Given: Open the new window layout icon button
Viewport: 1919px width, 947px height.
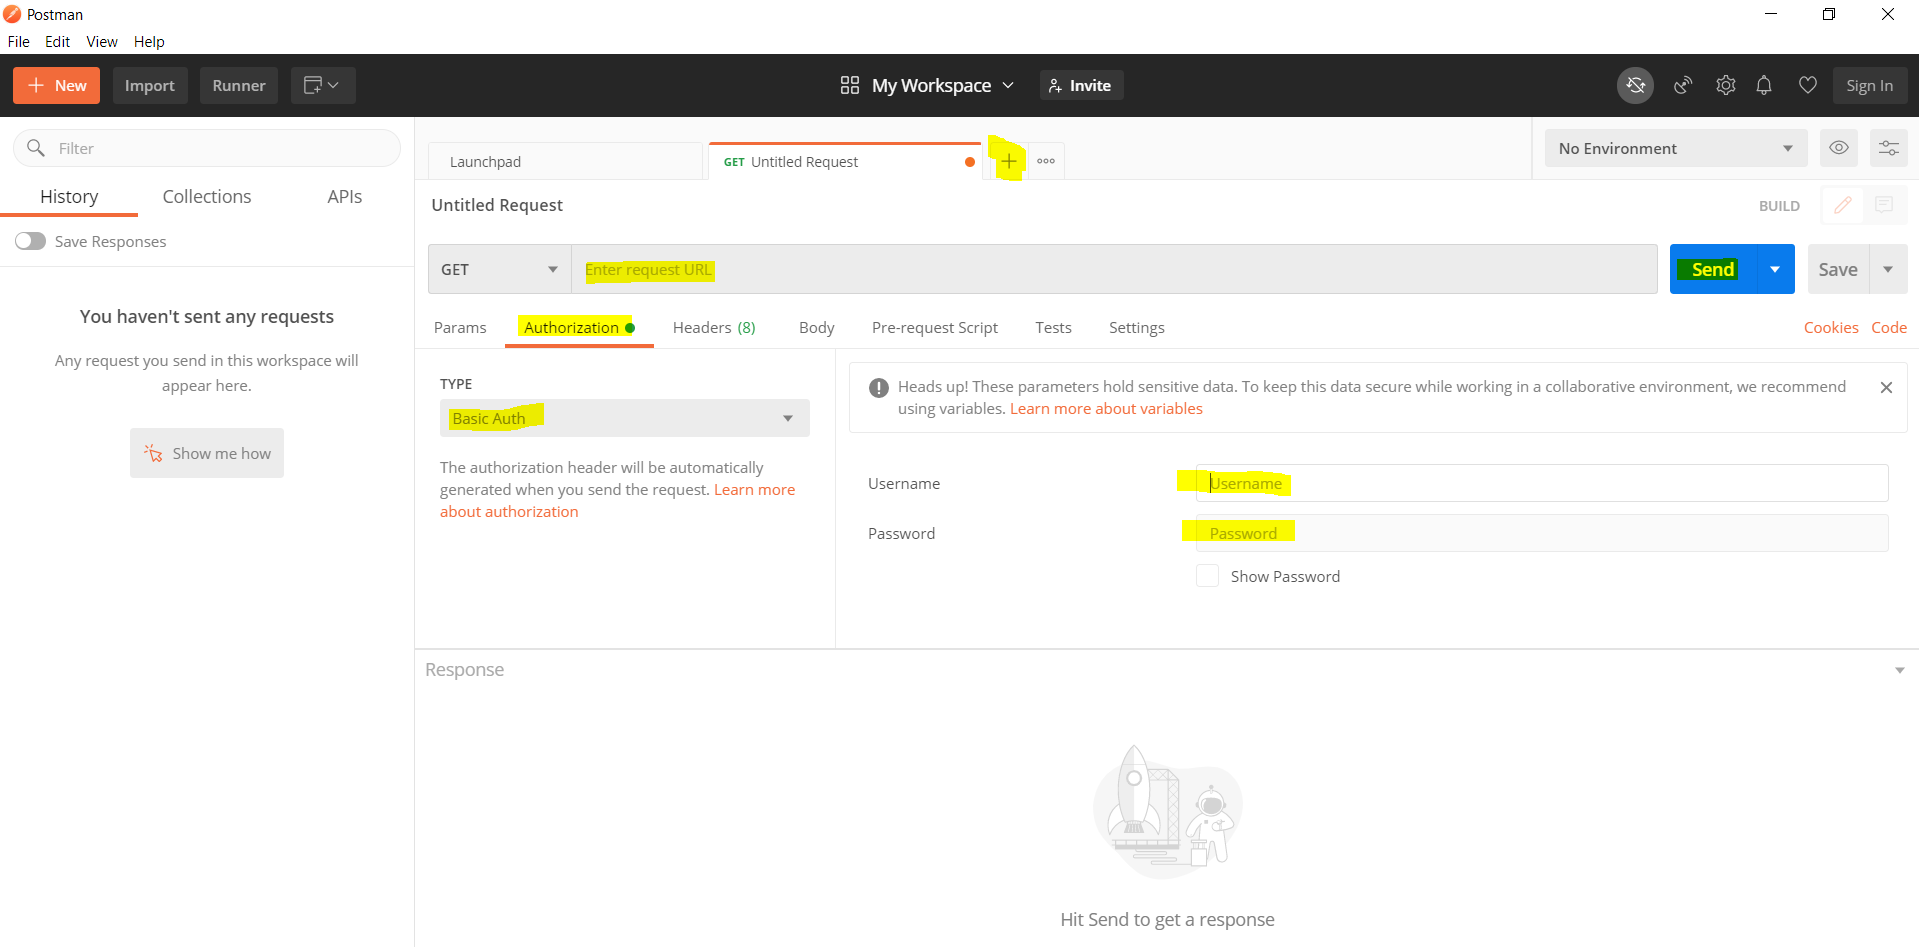Looking at the screenshot, I should [x=322, y=85].
